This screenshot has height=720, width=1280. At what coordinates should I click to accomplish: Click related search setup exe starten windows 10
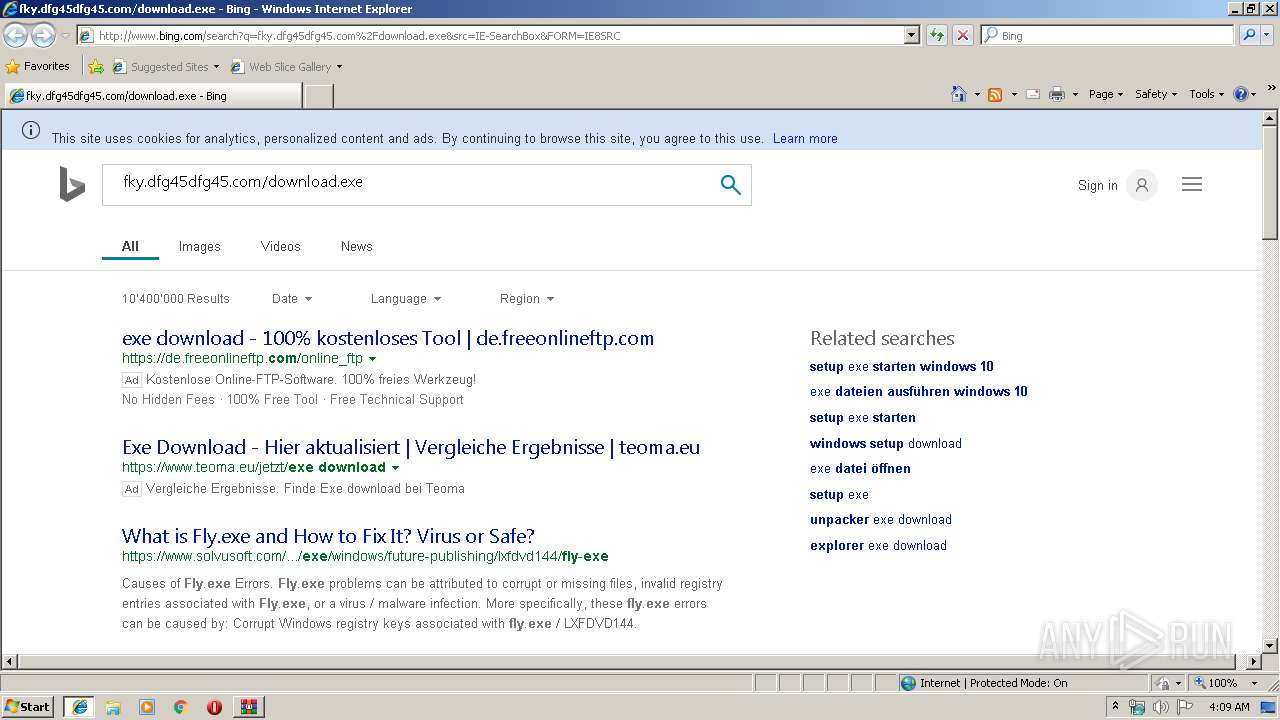point(902,366)
